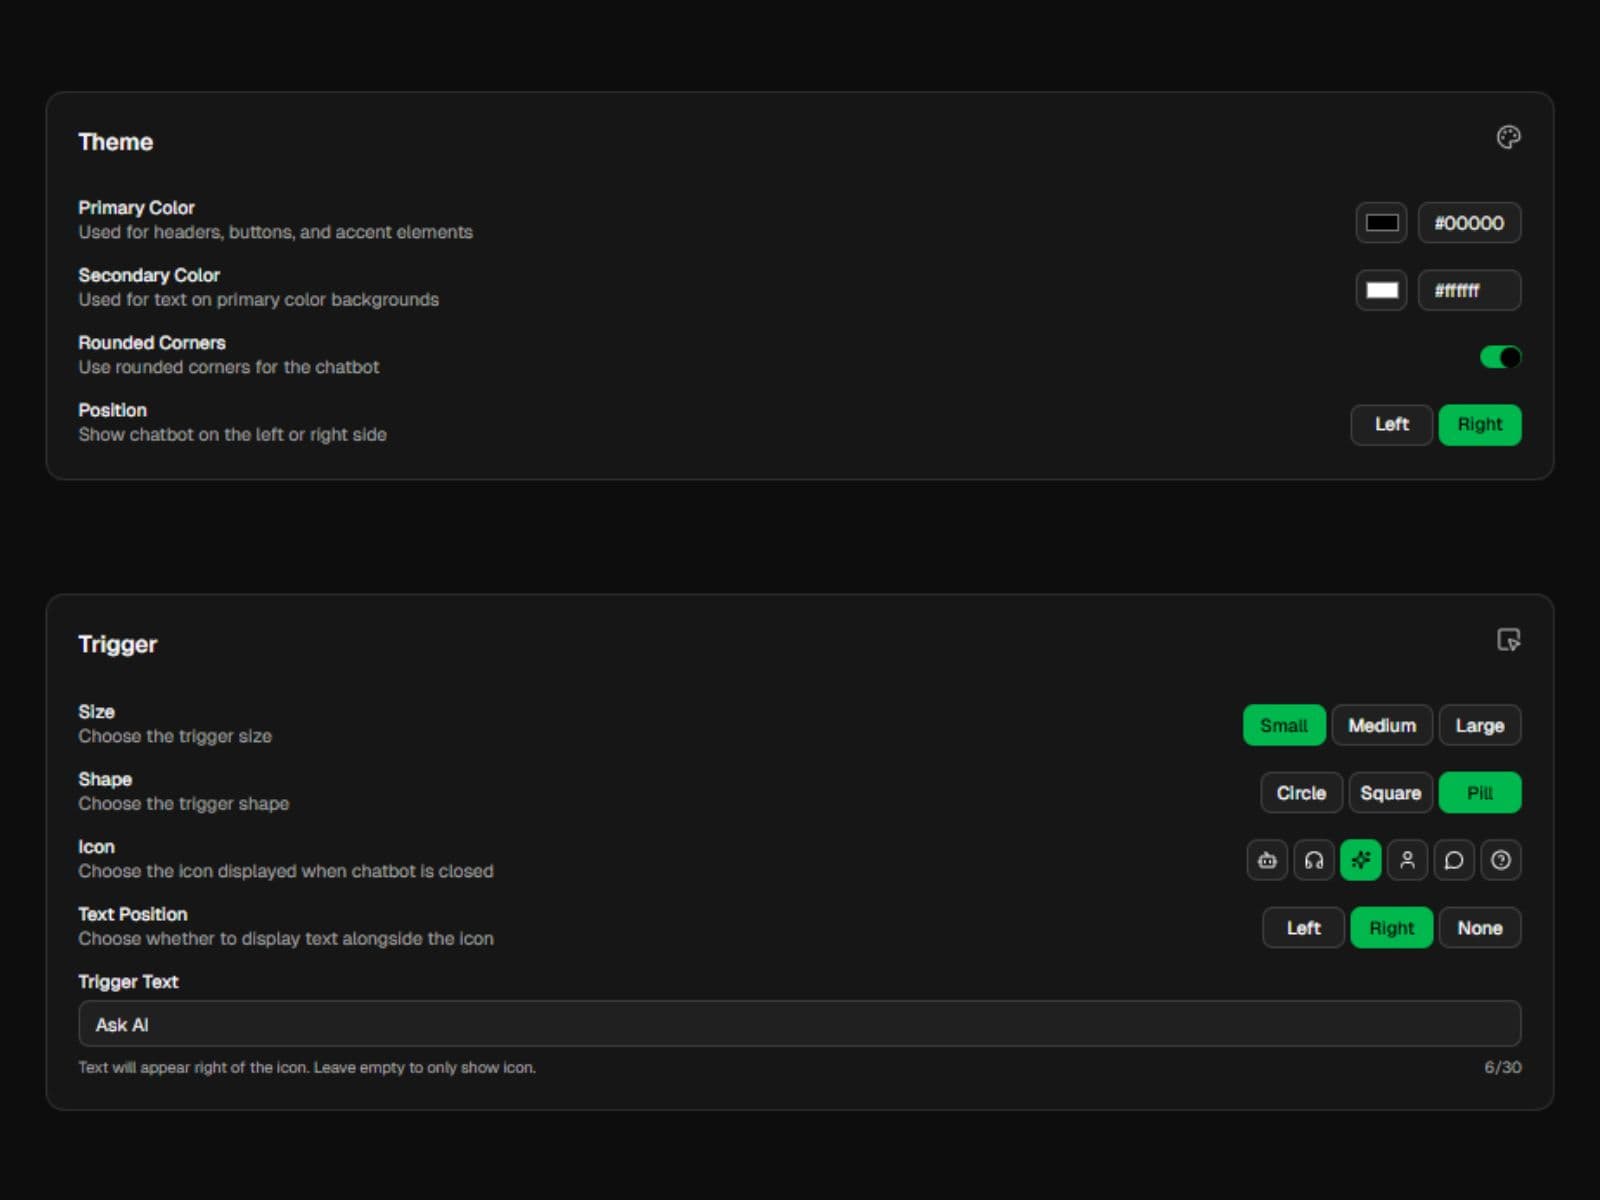Set trigger shape to Circle
The image size is (1600, 1200).
pos(1301,792)
